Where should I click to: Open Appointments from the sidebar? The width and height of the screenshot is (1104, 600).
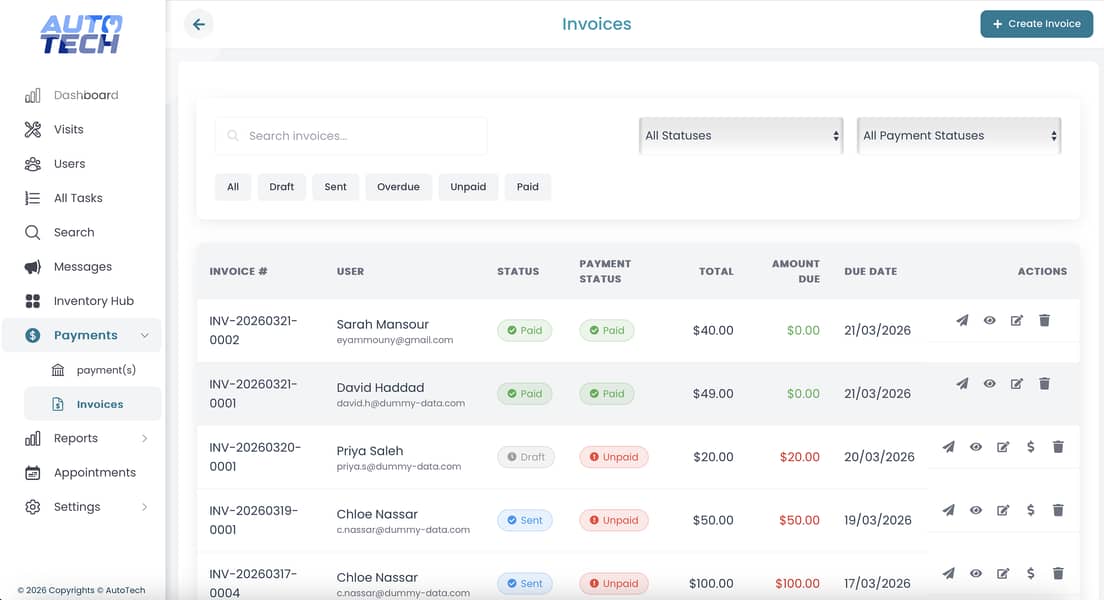pyautogui.click(x=95, y=472)
